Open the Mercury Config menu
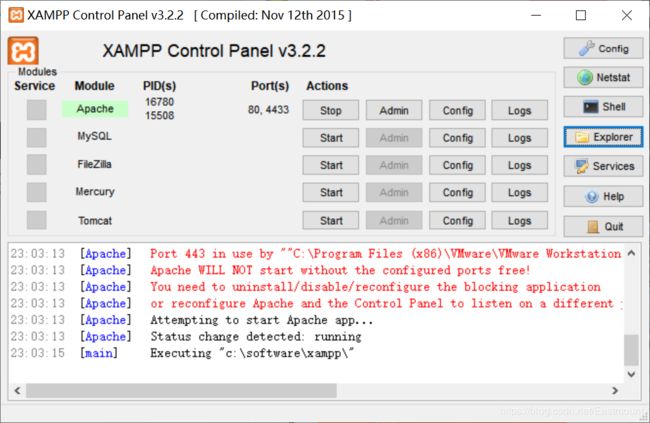This screenshot has height=423, width=650. pos(457,192)
